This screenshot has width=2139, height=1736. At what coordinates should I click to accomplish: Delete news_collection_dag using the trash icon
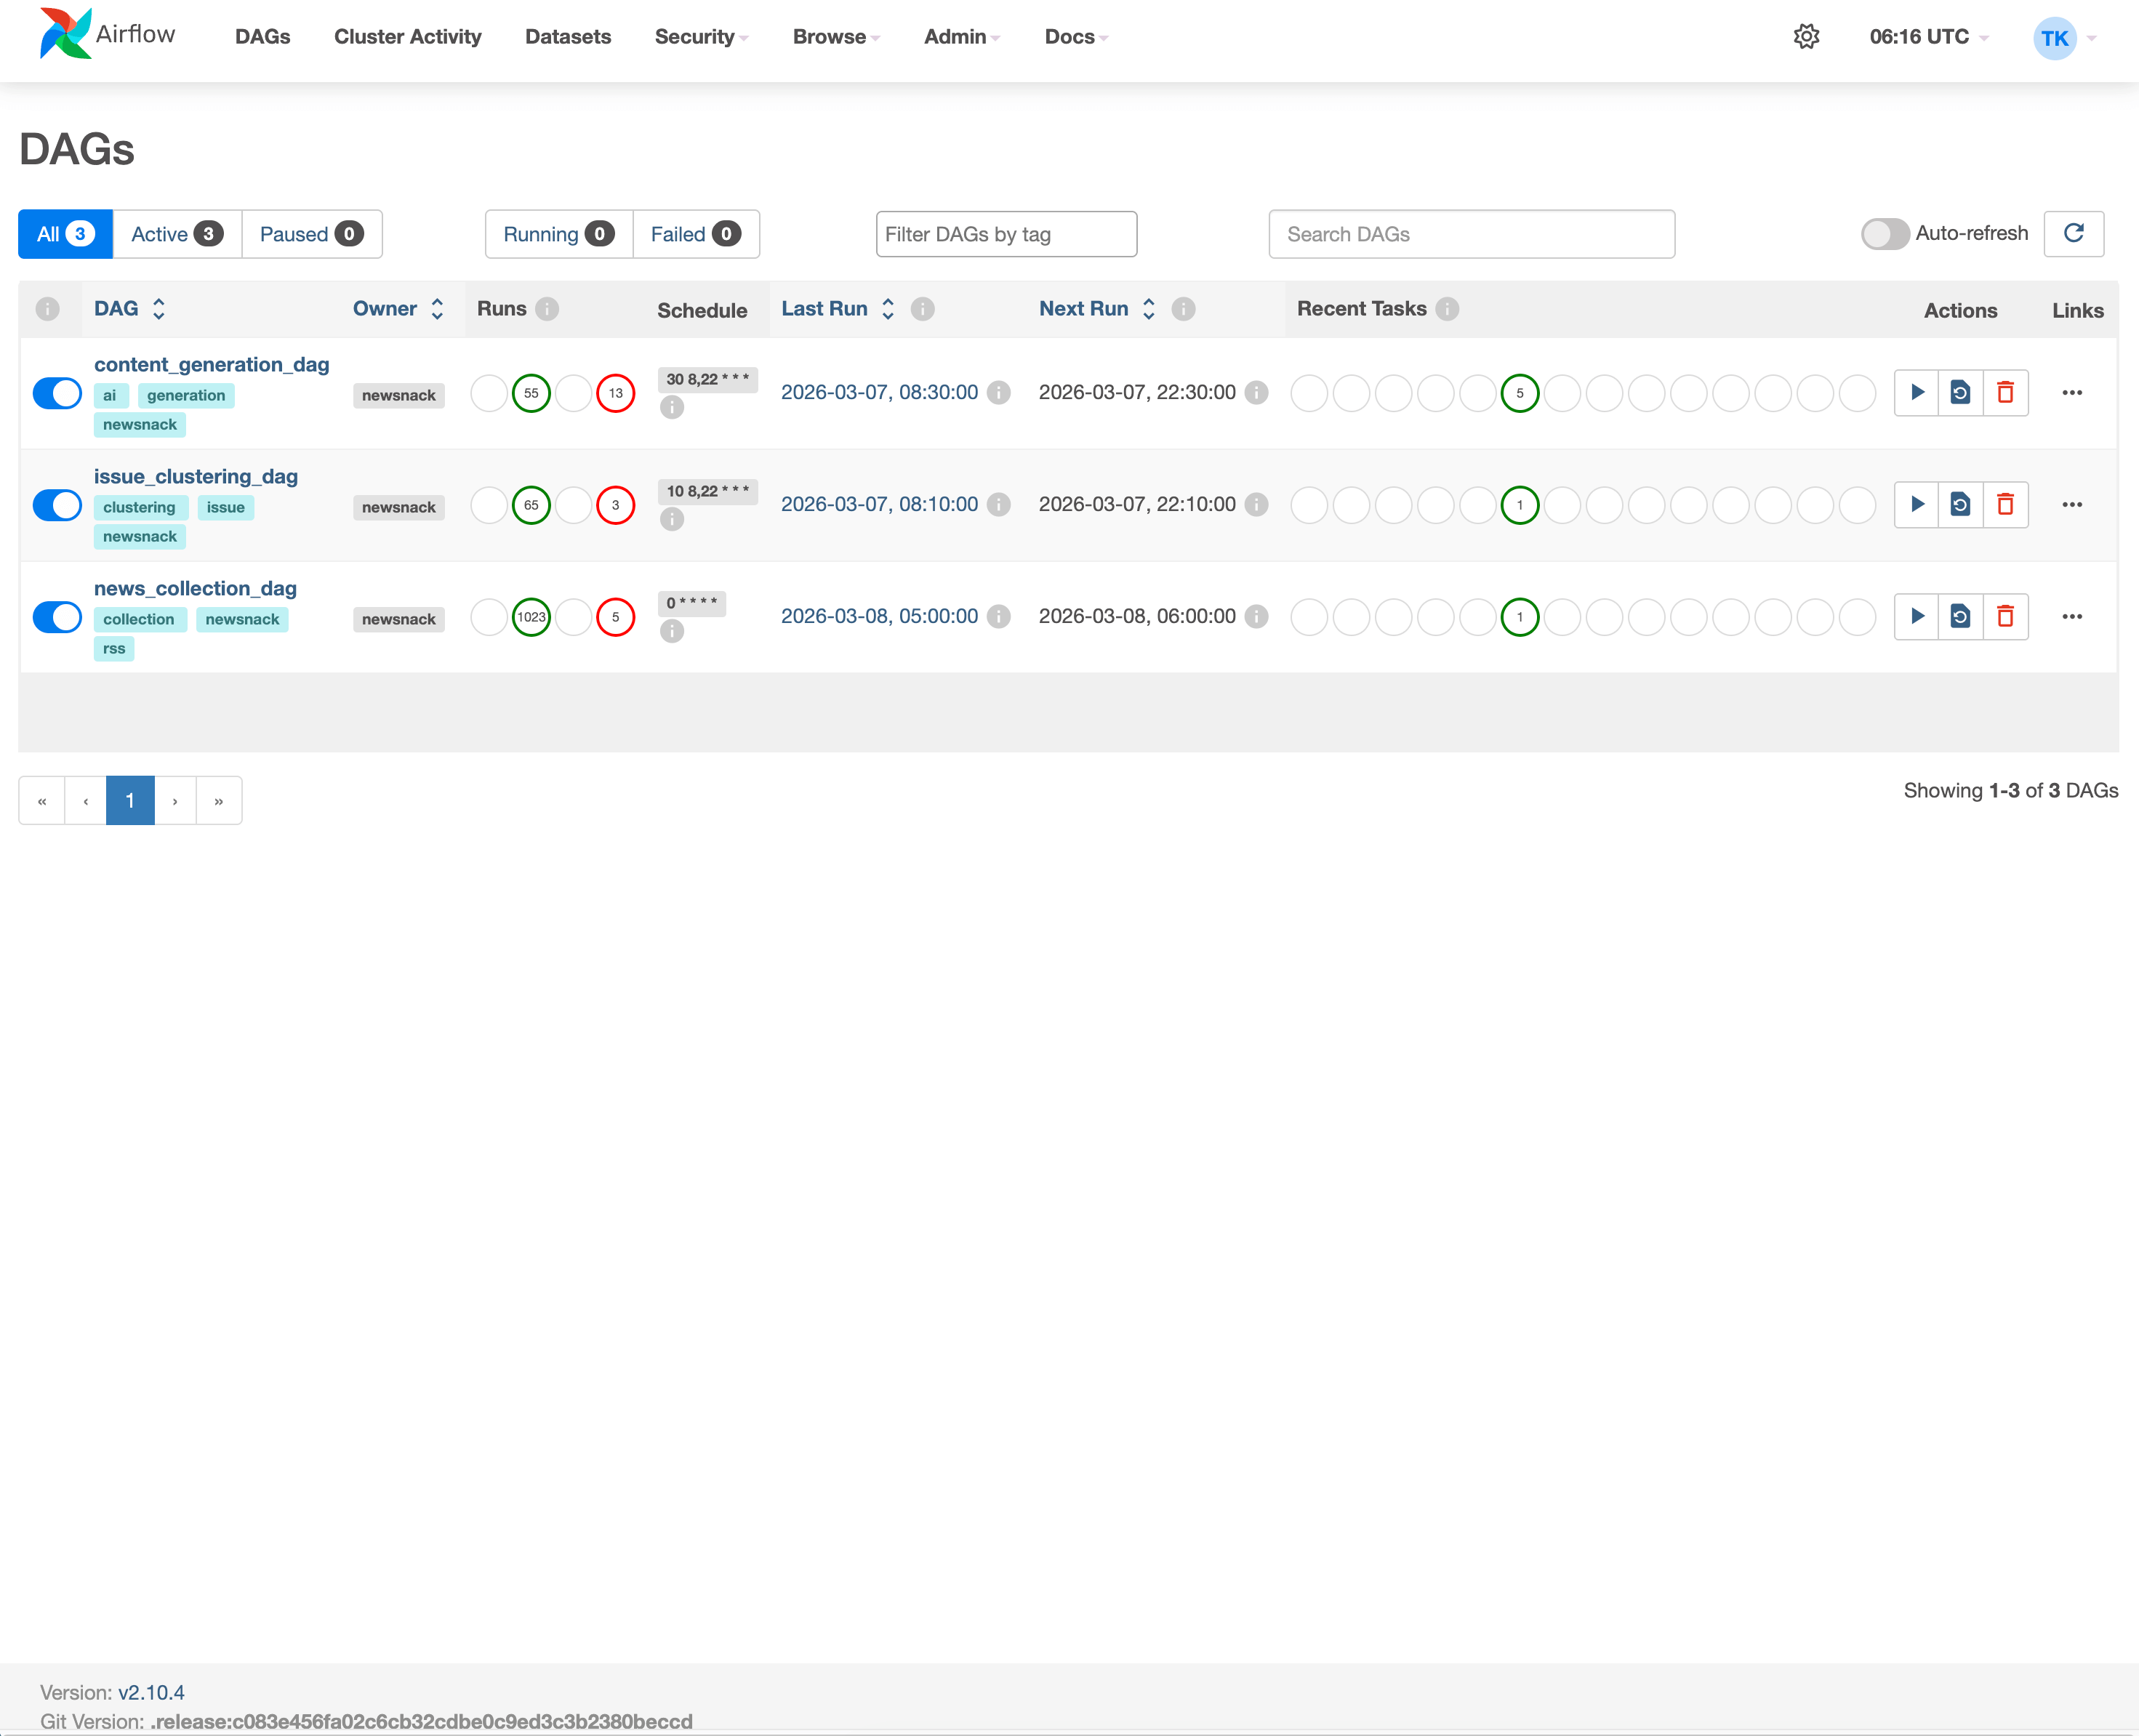point(2005,616)
